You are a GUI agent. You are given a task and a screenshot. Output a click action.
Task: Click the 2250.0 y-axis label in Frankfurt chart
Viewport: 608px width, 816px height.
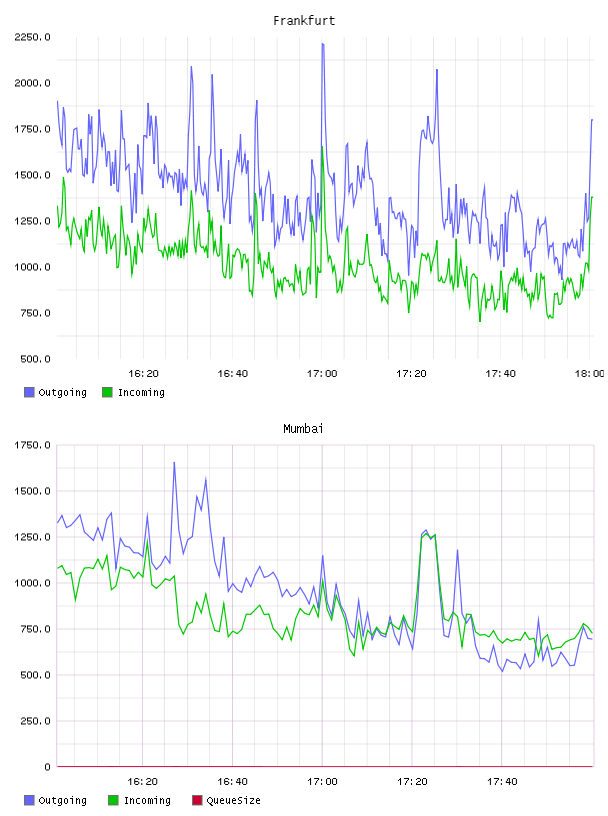pos(32,37)
